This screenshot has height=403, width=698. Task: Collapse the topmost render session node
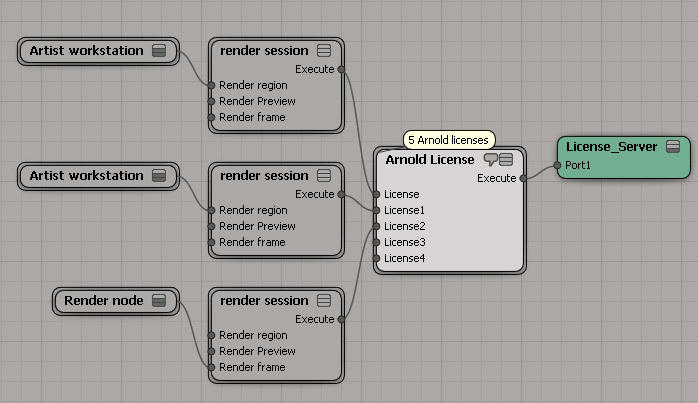tap(324, 51)
